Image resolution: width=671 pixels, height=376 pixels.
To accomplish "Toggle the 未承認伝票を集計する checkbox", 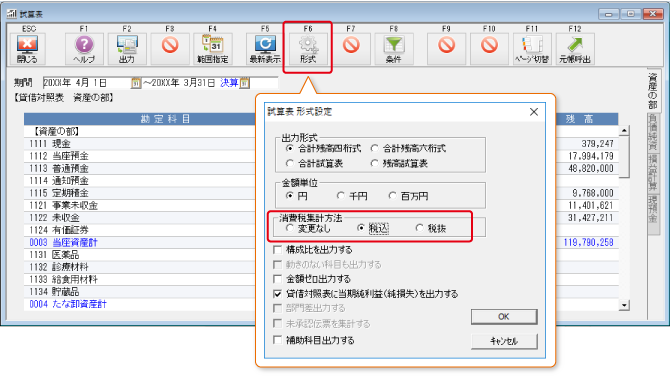I will pos(278,323).
